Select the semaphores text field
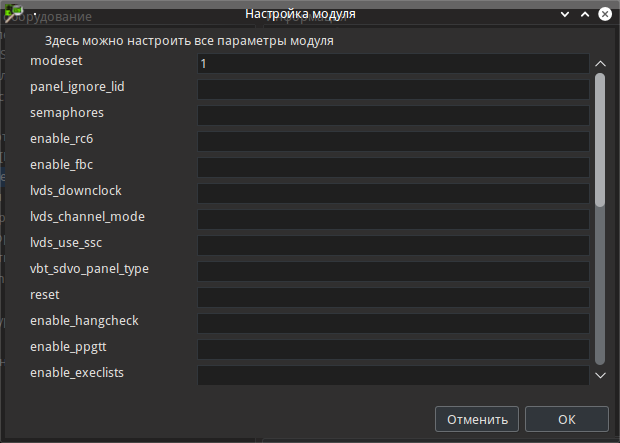Viewport: 620px width, 443px height. click(392, 115)
